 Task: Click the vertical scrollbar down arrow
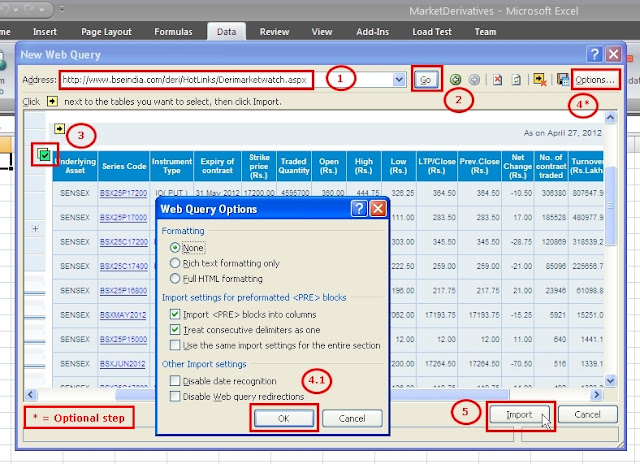(x=610, y=381)
